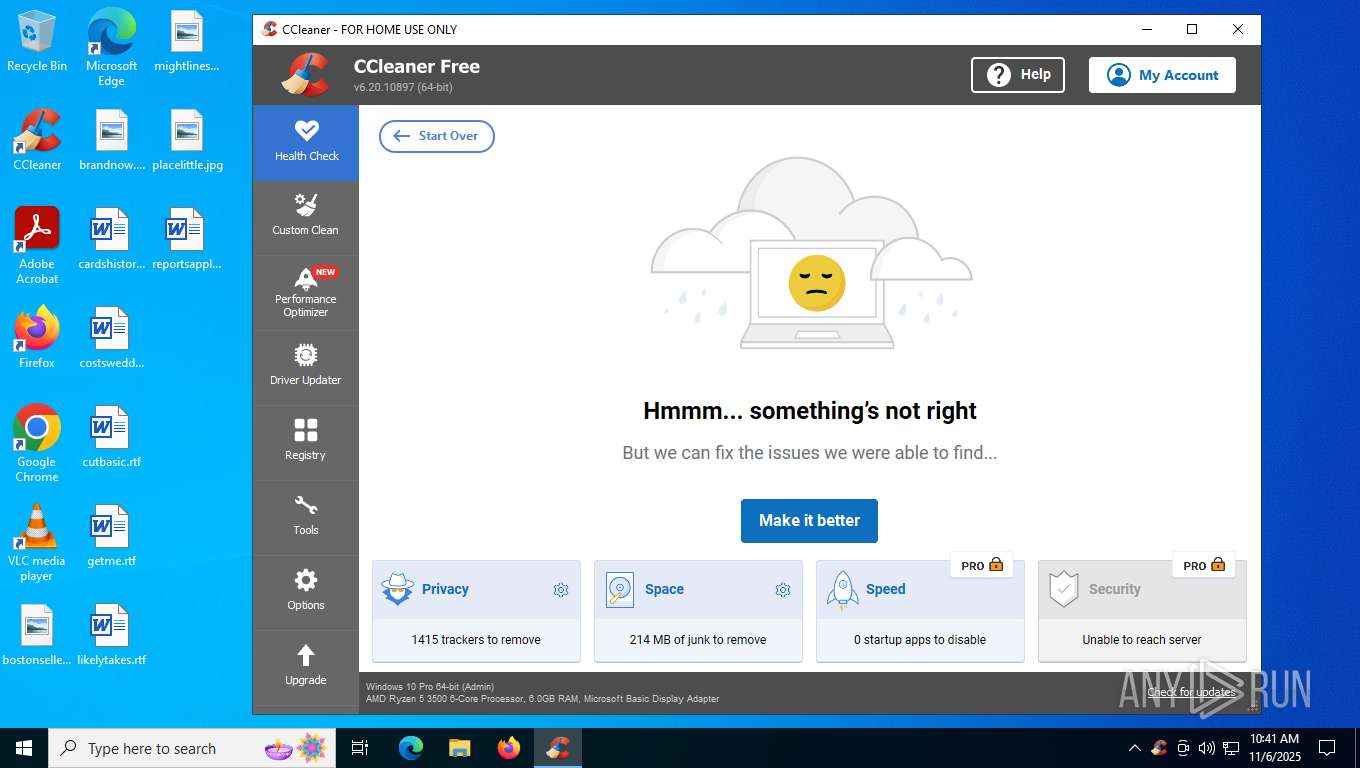1360x768 pixels.
Task: Select Performance Optimizer in sidebar
Action: click(x=306, y=292)
